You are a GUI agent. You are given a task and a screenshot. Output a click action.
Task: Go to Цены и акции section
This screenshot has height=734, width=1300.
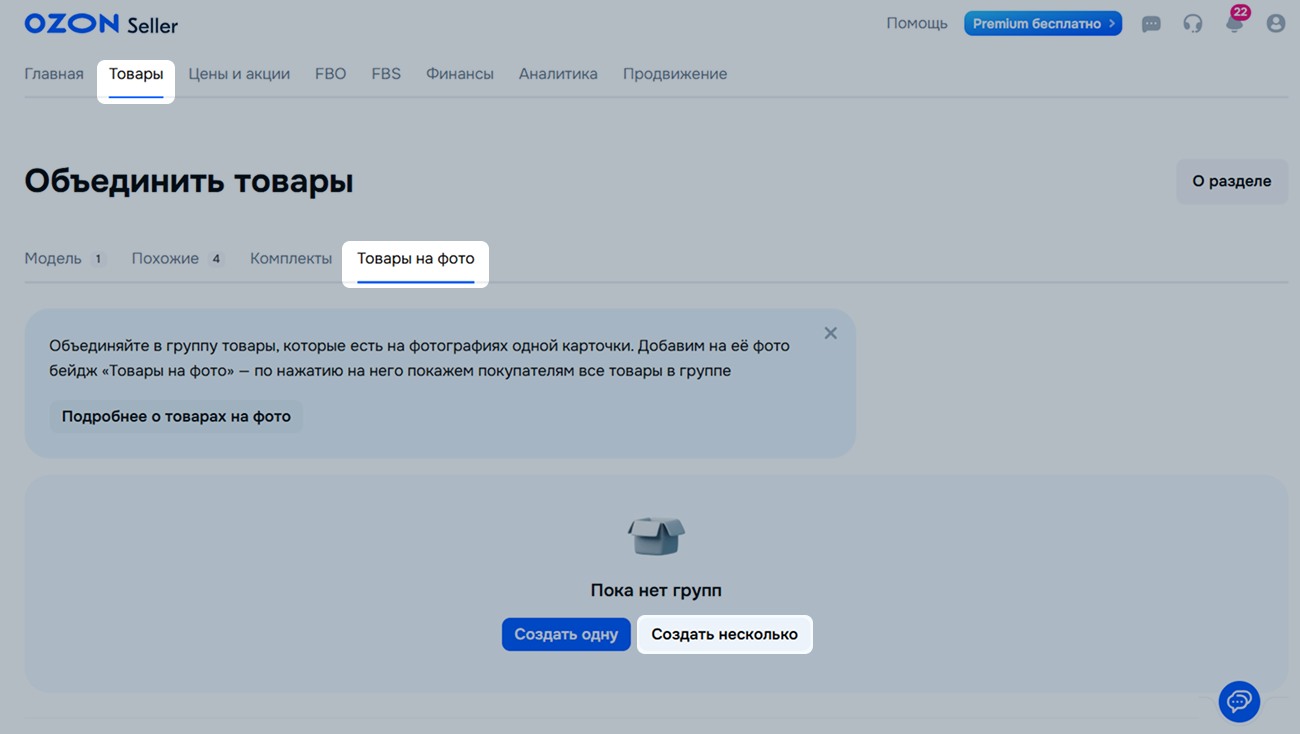(239, 74)
